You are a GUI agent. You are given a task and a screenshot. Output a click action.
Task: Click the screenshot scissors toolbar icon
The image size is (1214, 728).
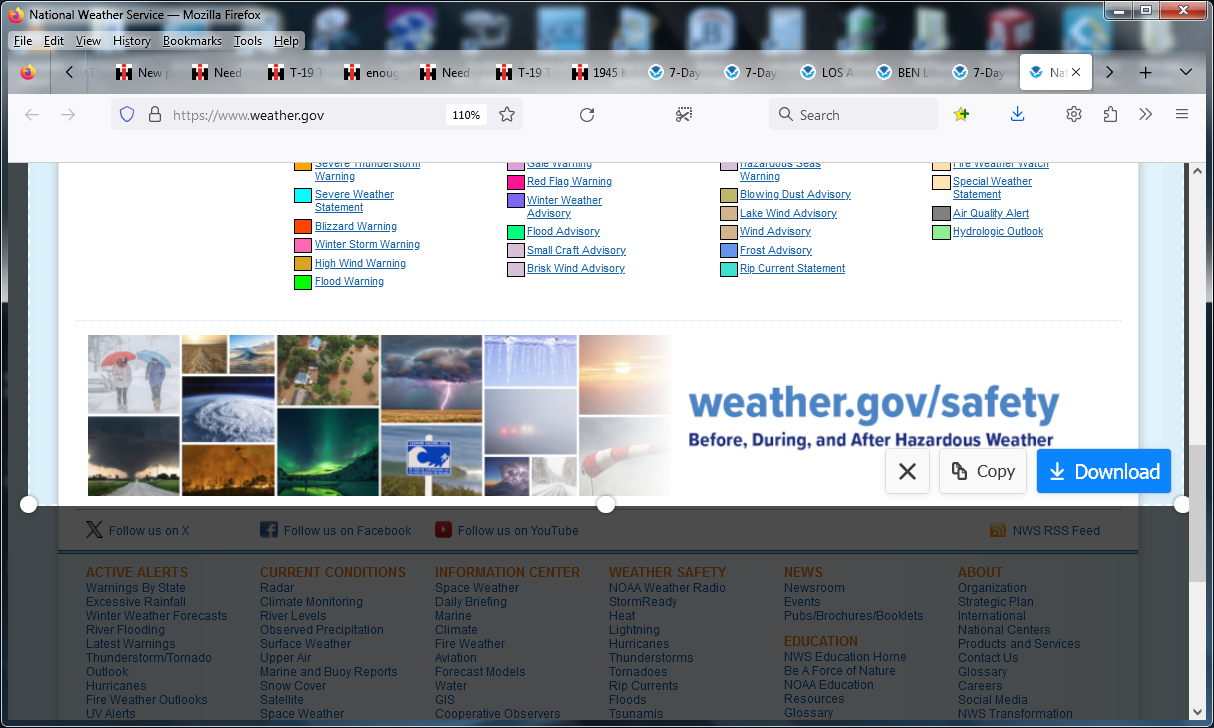684,115
